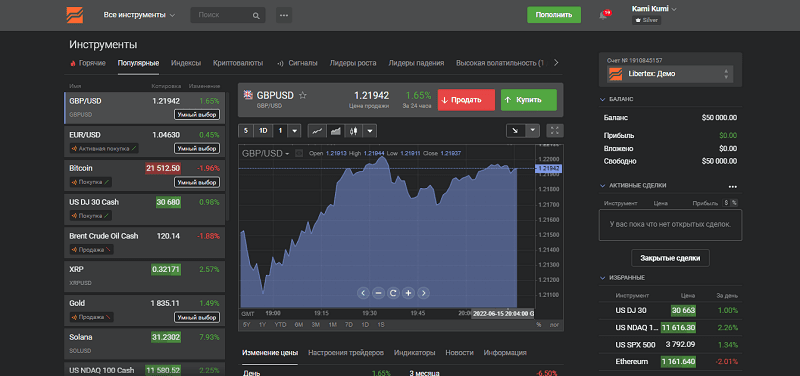Switch to Signals tab
This screenshot has height=376, width=800.
[x=297, y=63]
